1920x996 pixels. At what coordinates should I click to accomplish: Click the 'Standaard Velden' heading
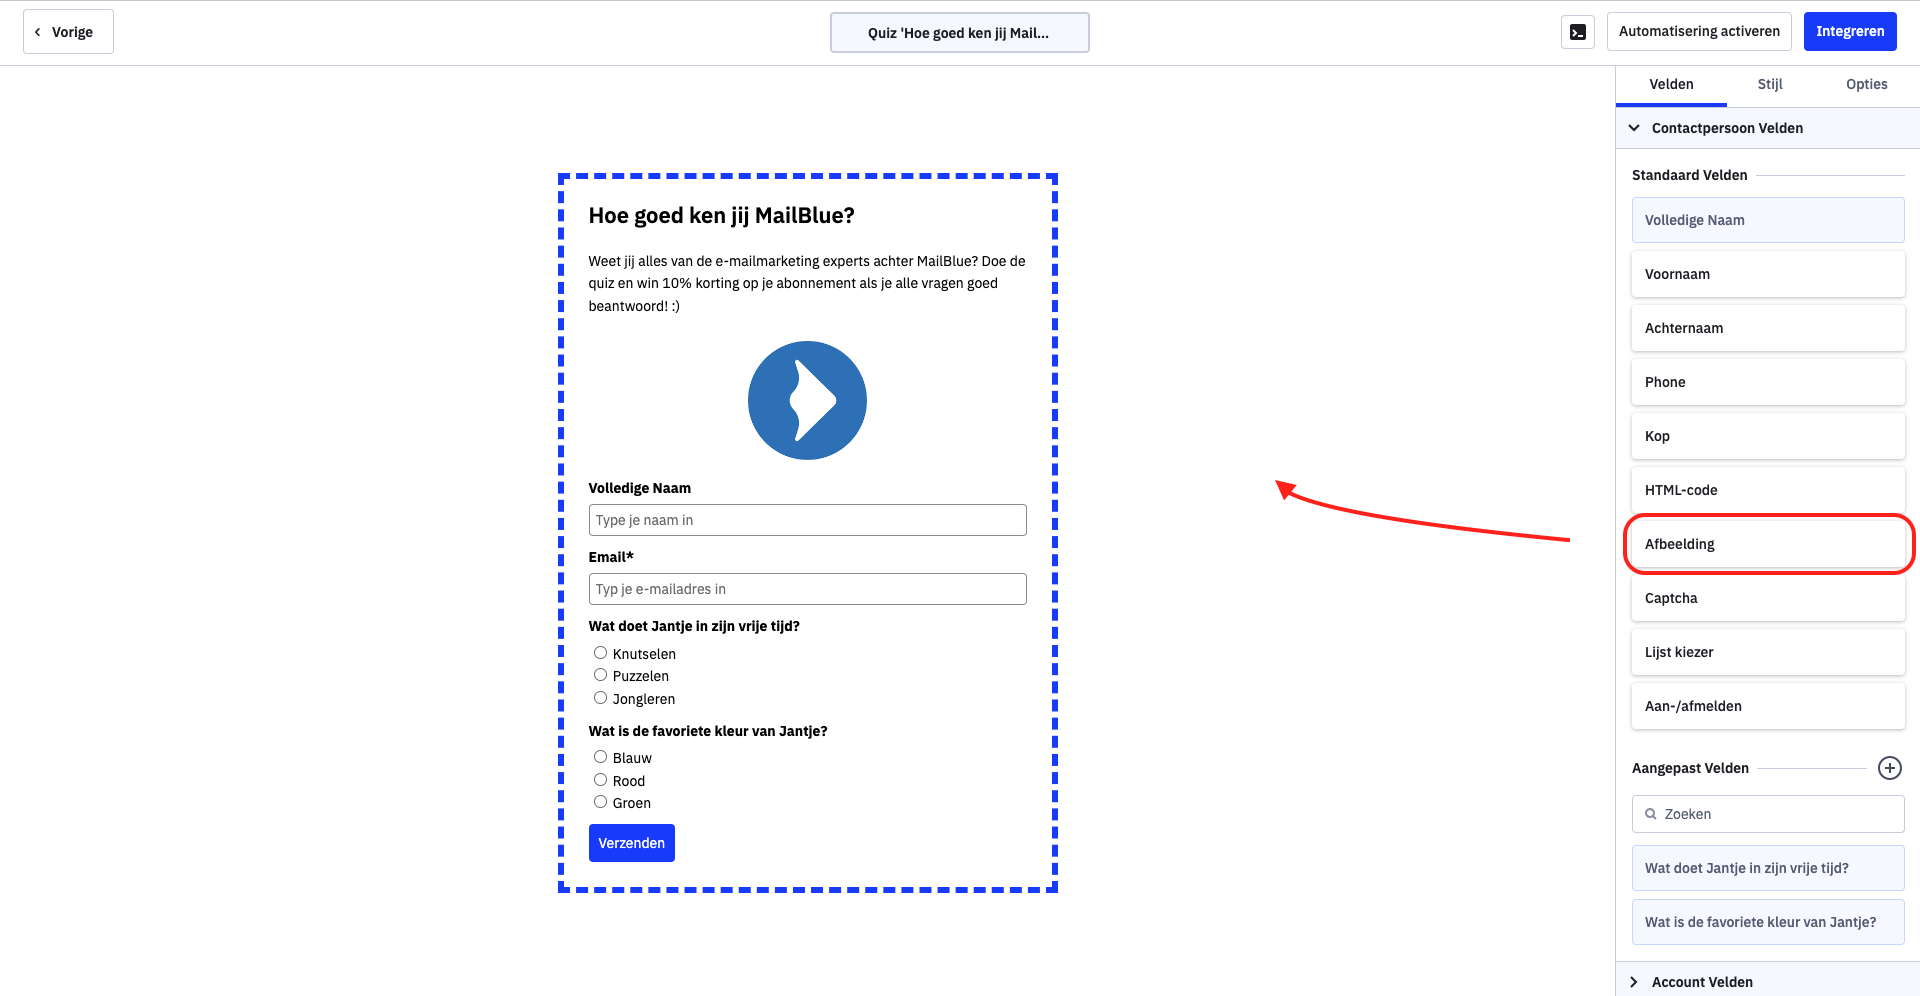[1689, 175]
